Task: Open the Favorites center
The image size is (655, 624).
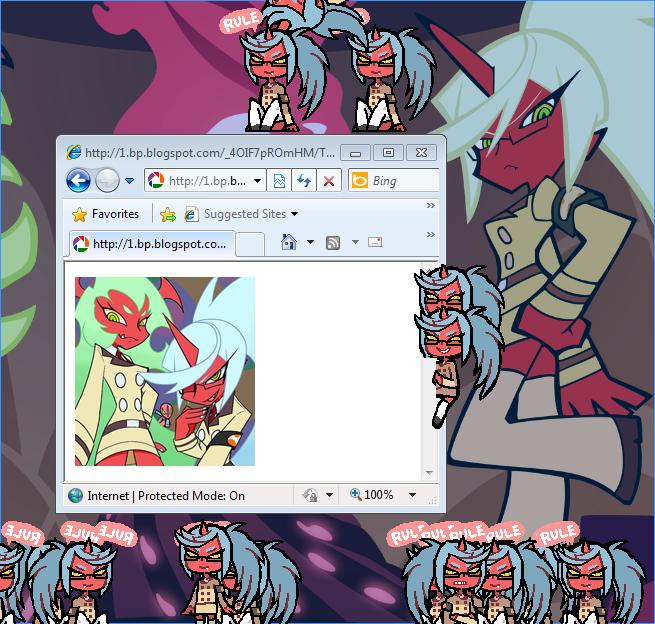Action: tap(105, 214)
